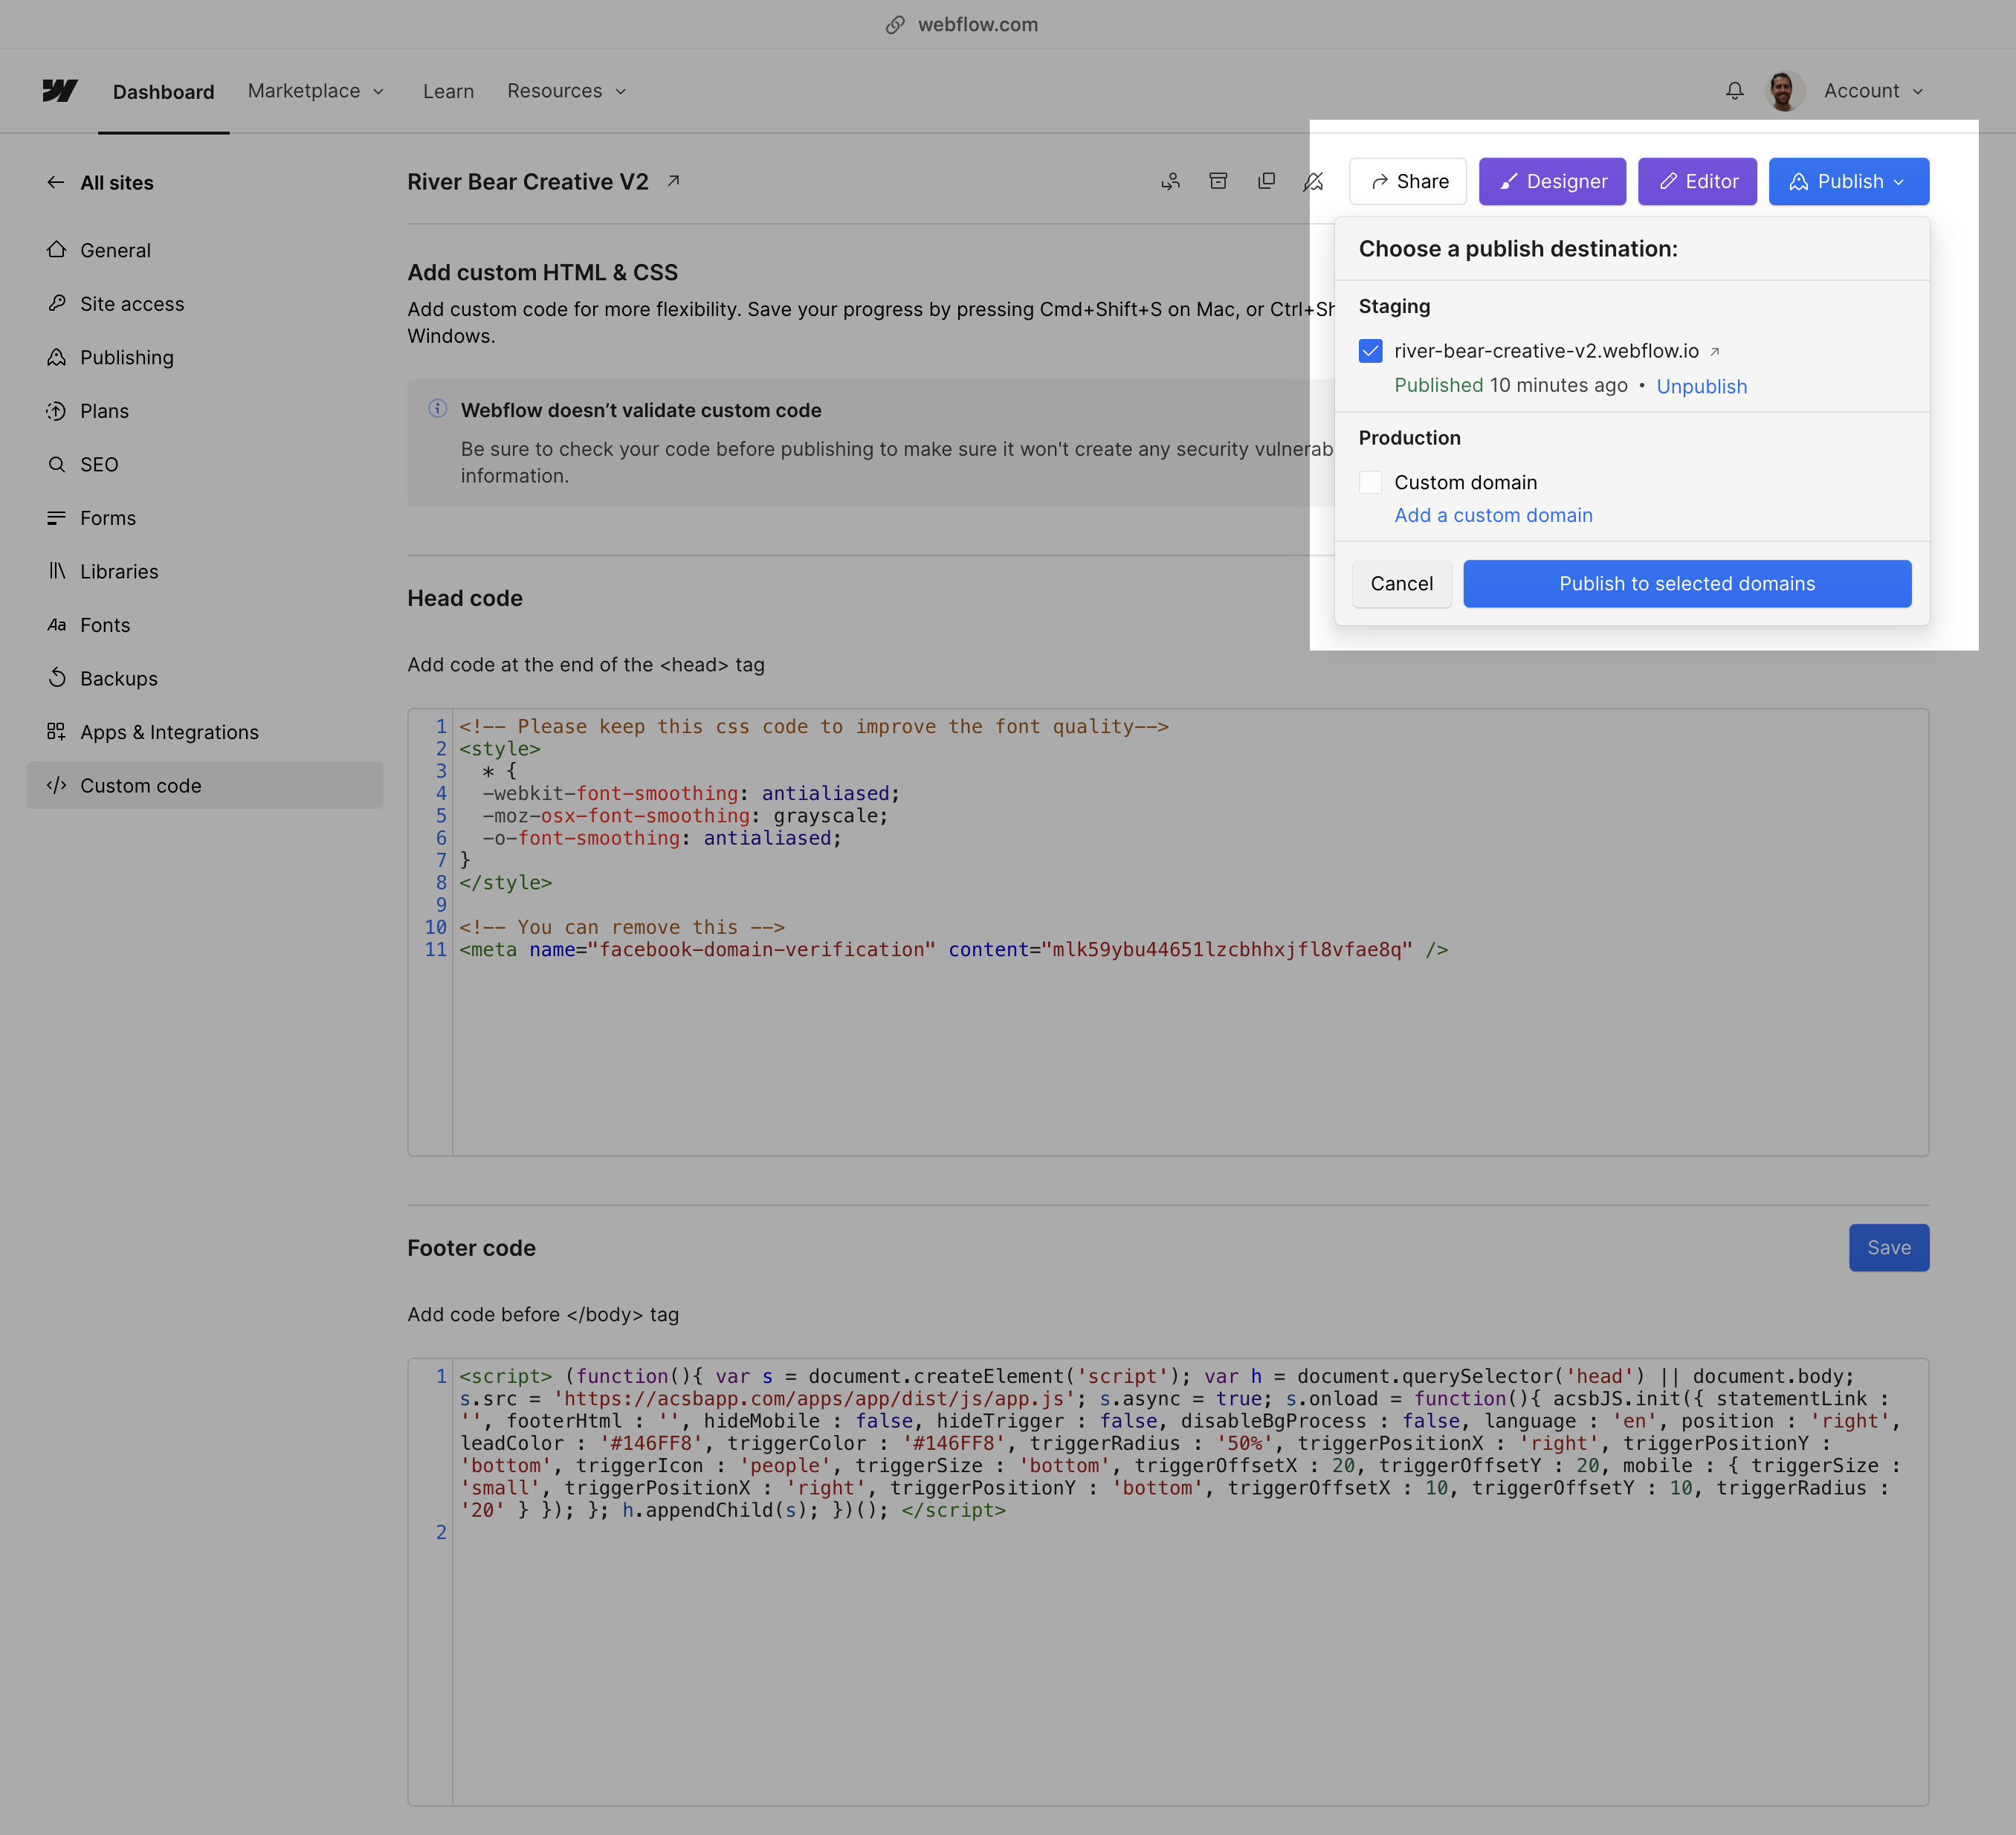
Task: Click the archive site icon
Action: coord(1218,181)
